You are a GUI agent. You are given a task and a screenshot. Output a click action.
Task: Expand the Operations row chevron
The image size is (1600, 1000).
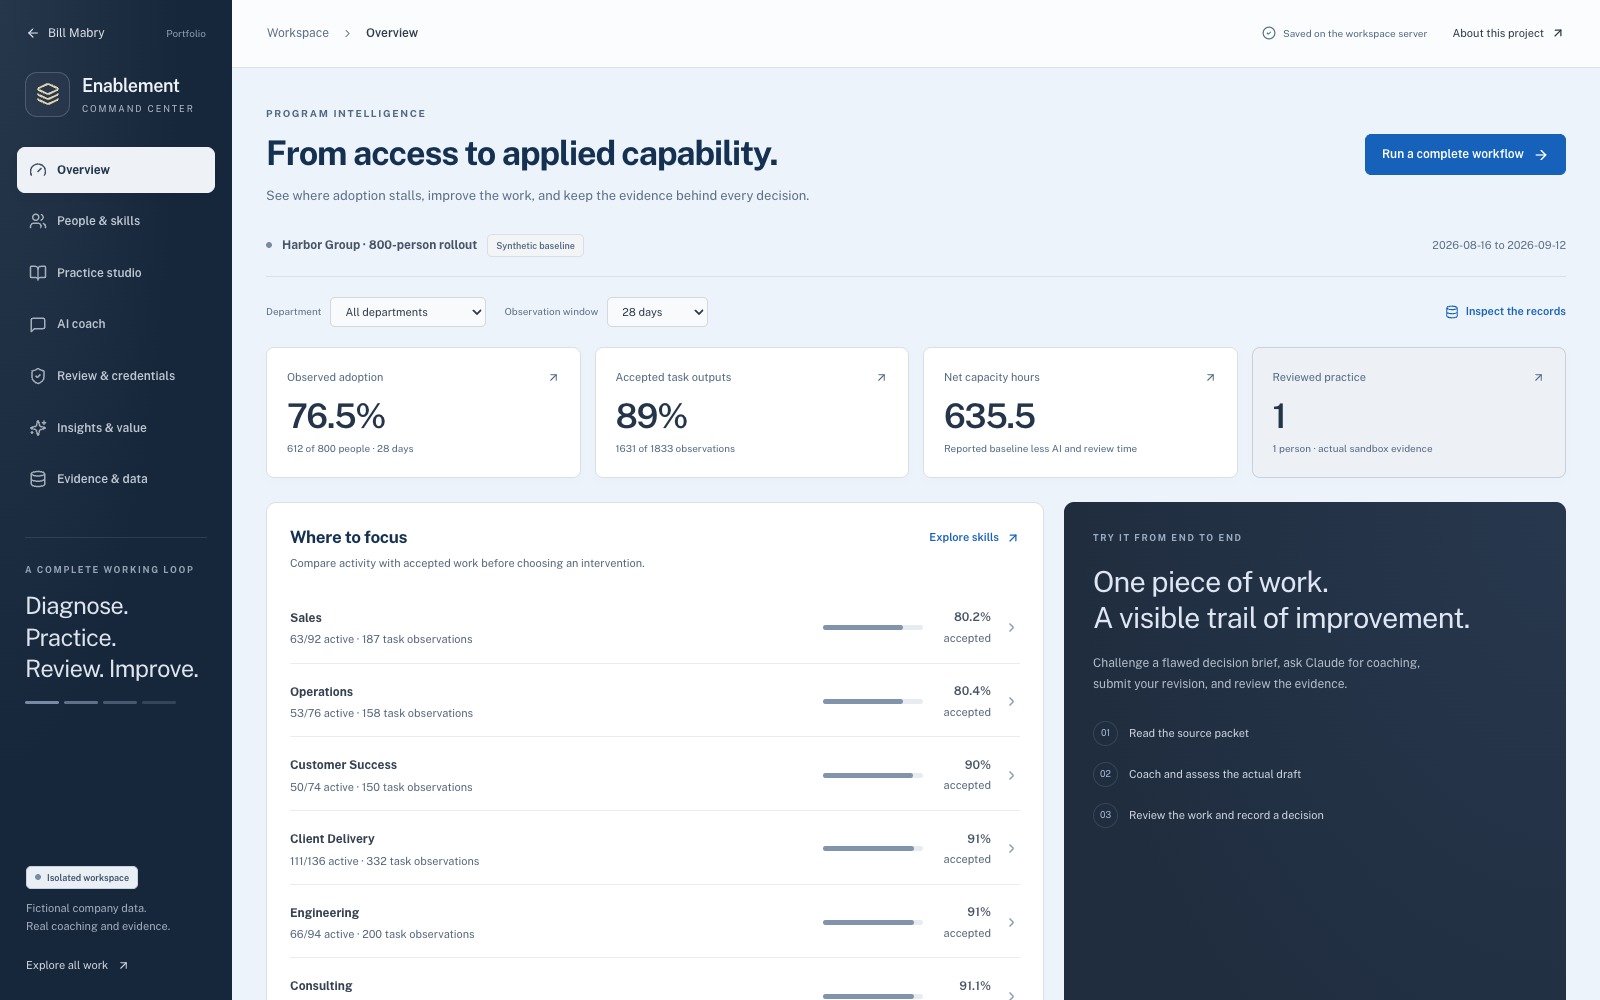pos(1011,701)
